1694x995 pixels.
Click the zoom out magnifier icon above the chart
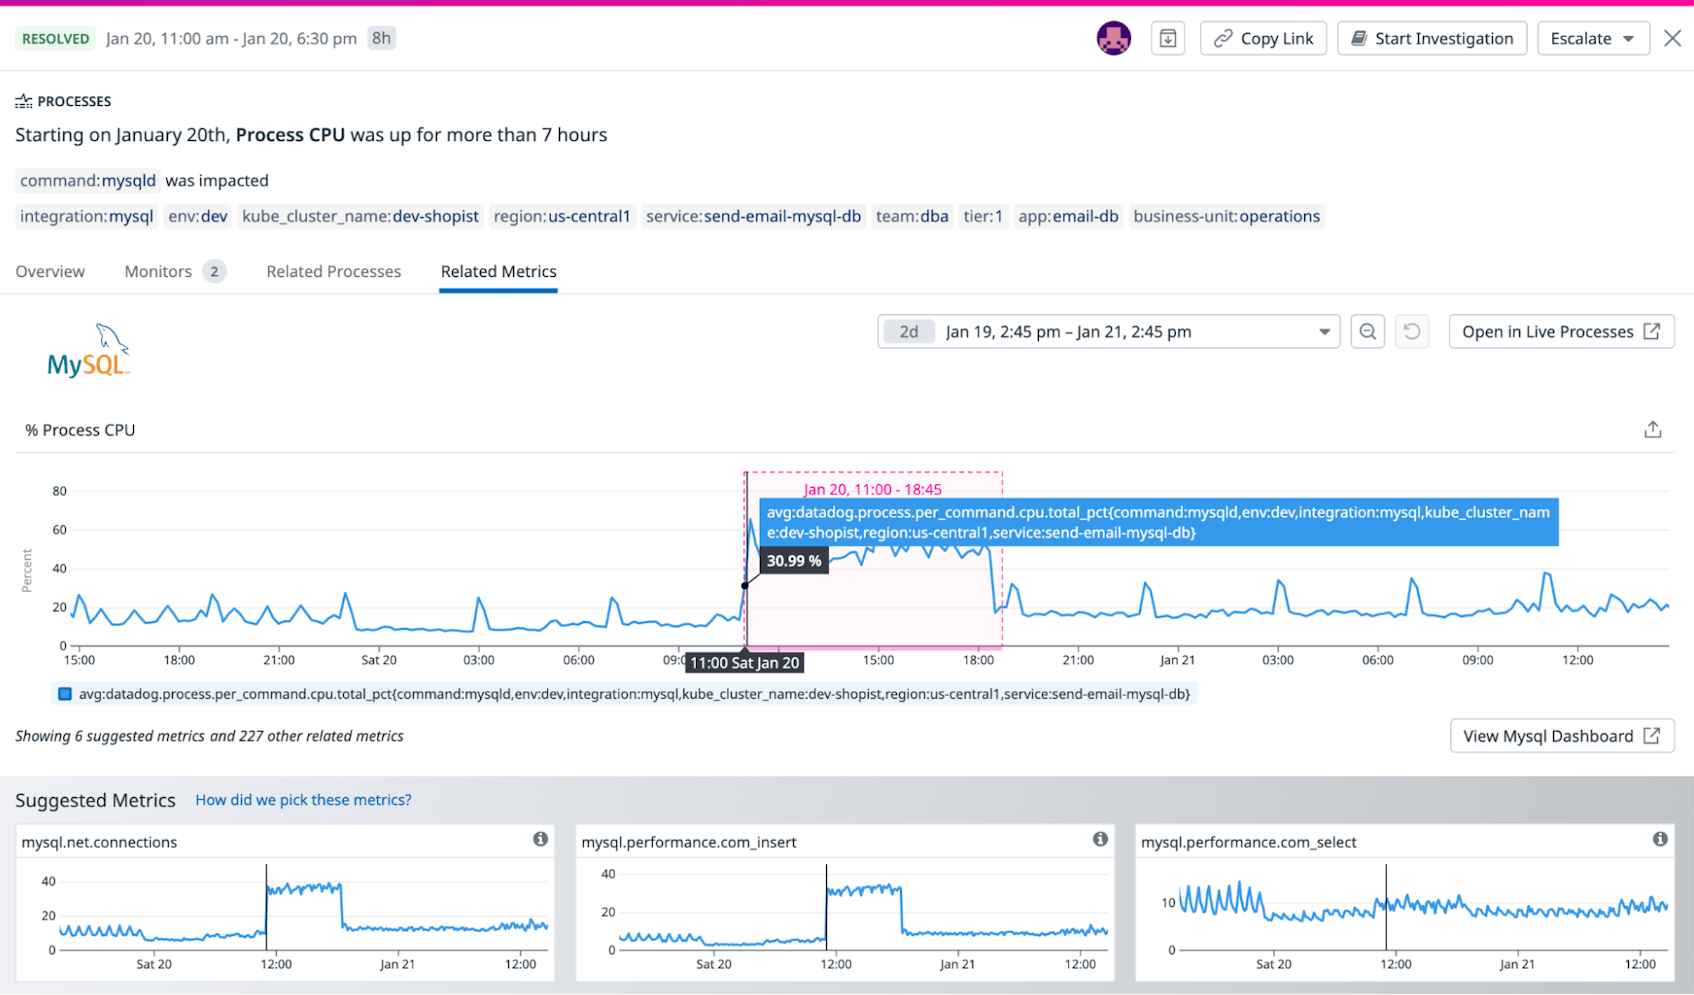point(1367,331)
